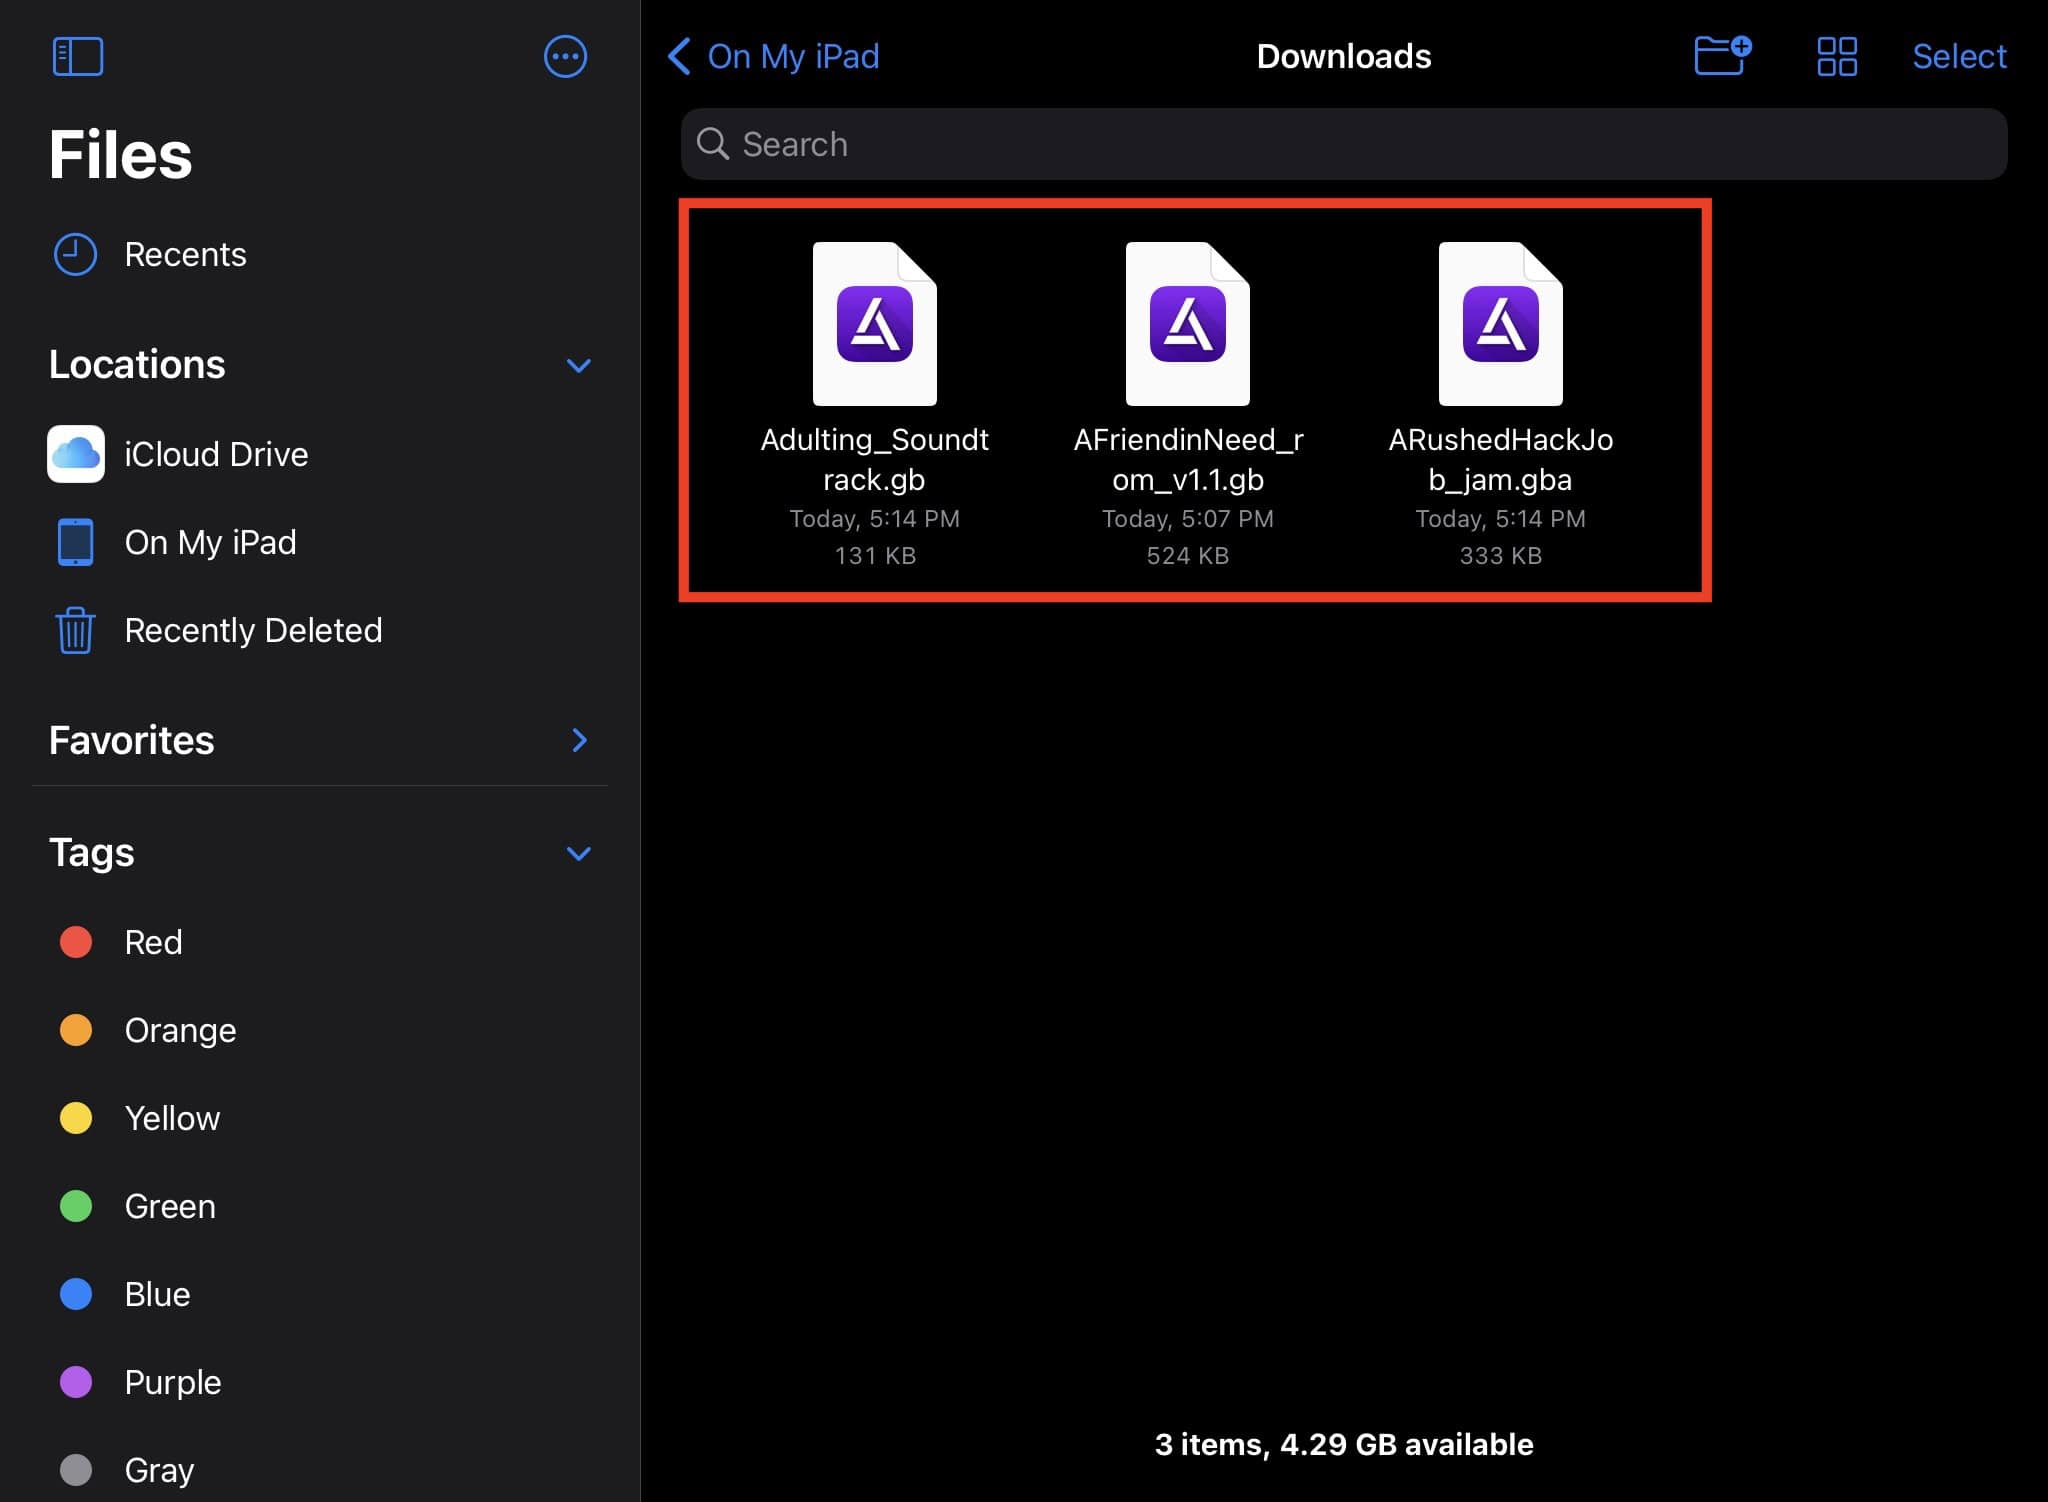Create a new folder in Downloads
This screenshot has width=2048, height=1502.
(1727, 56)
